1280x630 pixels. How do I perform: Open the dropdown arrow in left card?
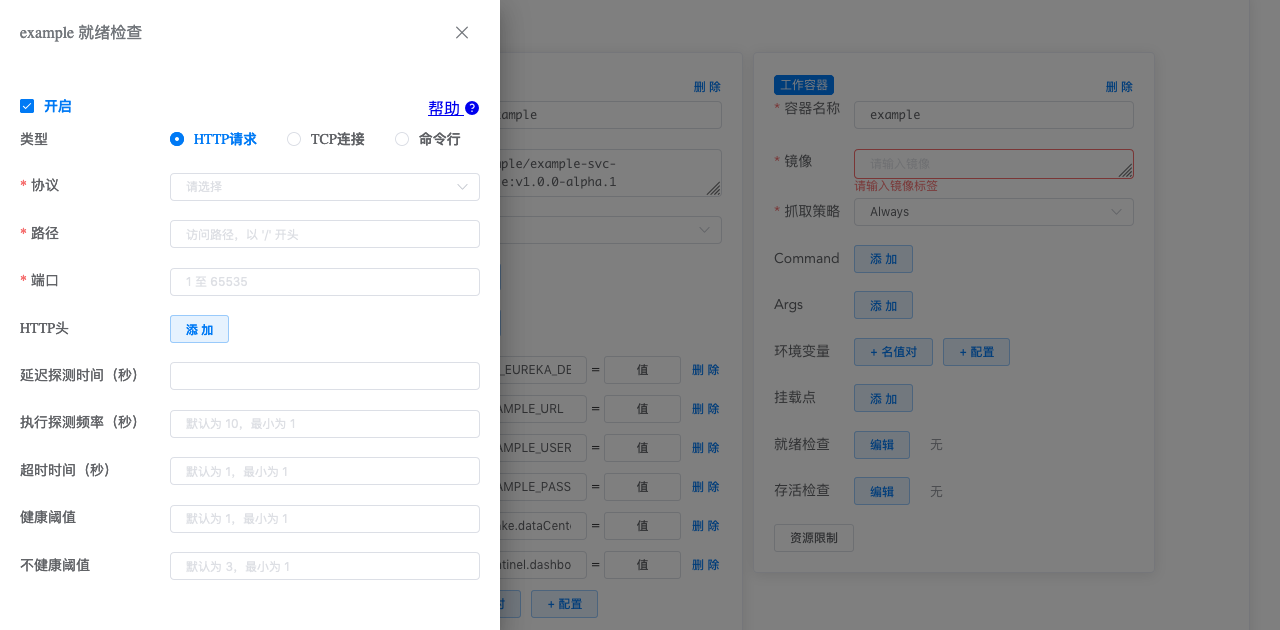tap(704, 230)
